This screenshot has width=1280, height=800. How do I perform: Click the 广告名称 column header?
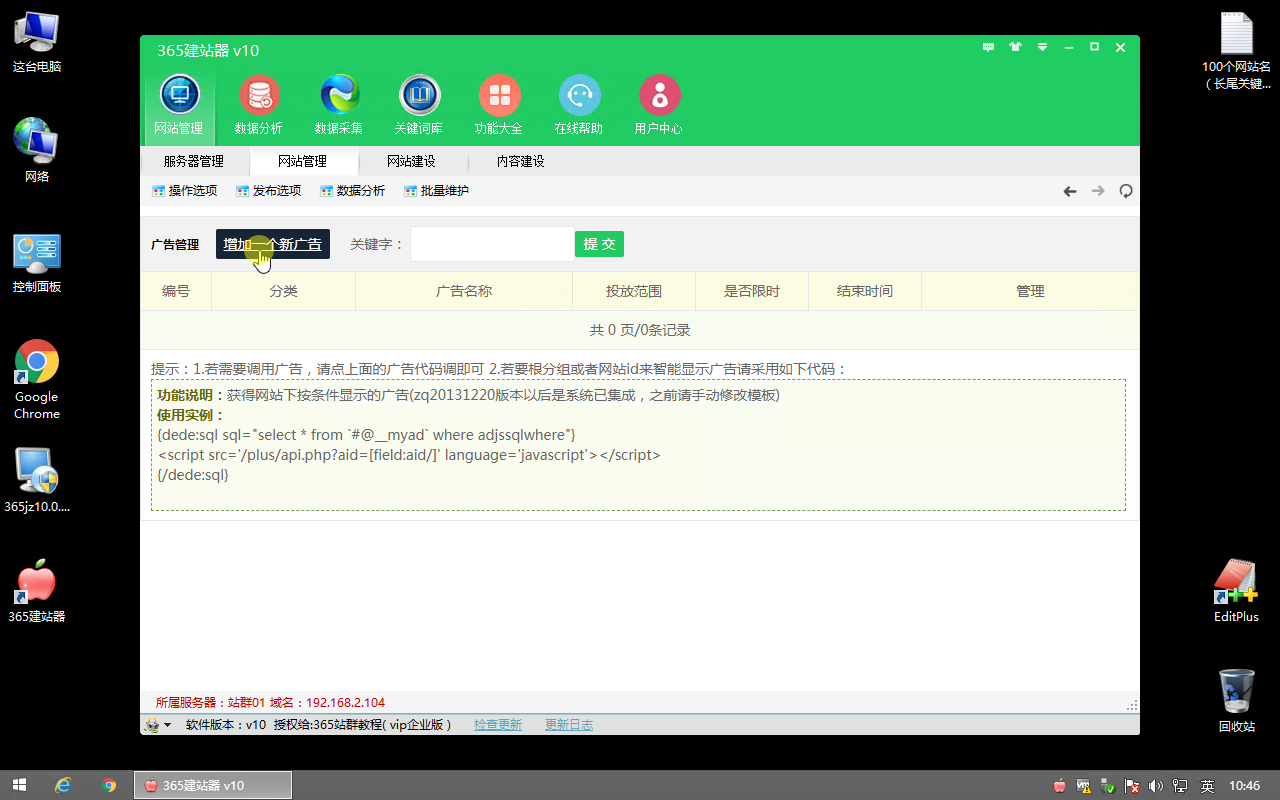tap(464, 291)
